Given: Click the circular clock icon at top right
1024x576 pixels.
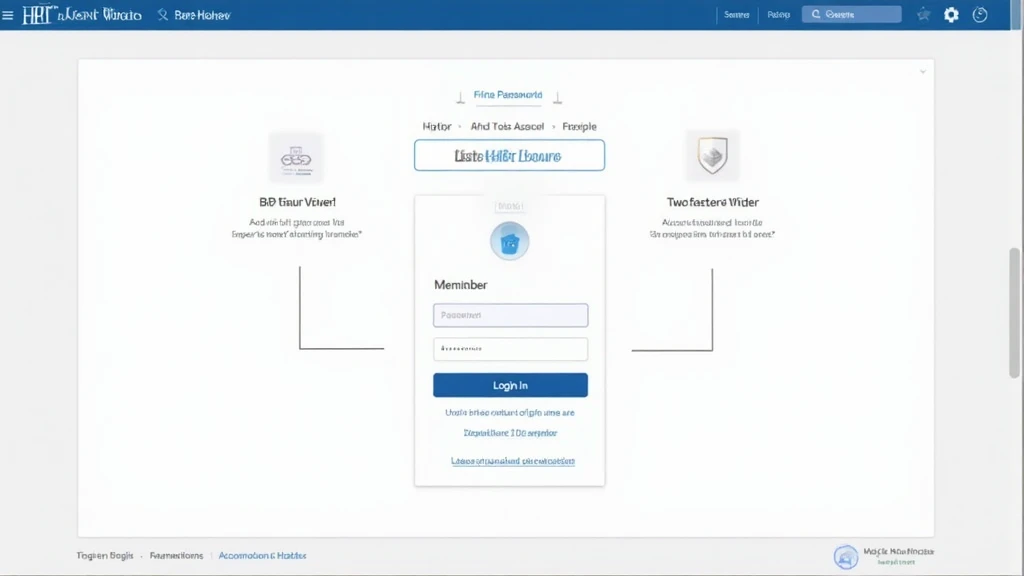Looking at the screenshot, I should pos(980,15).
